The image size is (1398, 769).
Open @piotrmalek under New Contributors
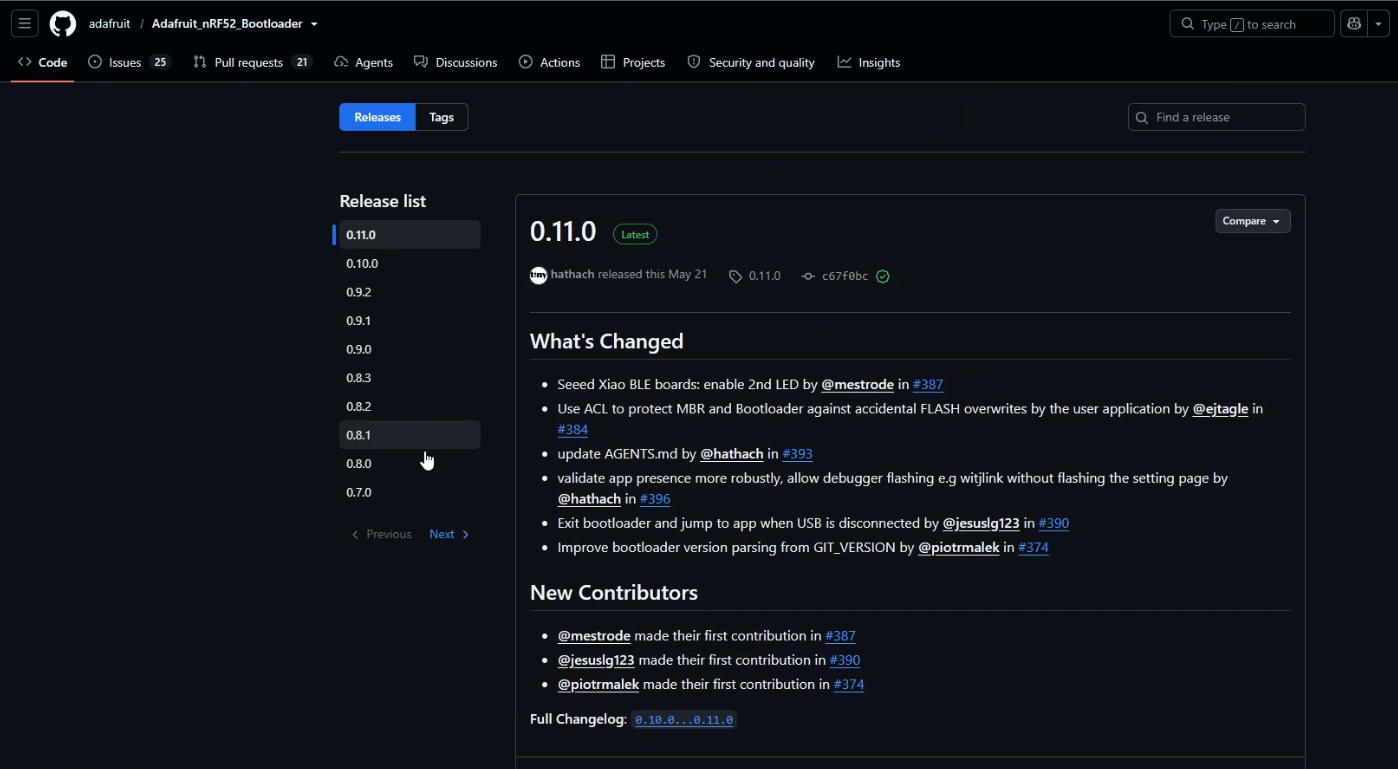pos(598,685)
